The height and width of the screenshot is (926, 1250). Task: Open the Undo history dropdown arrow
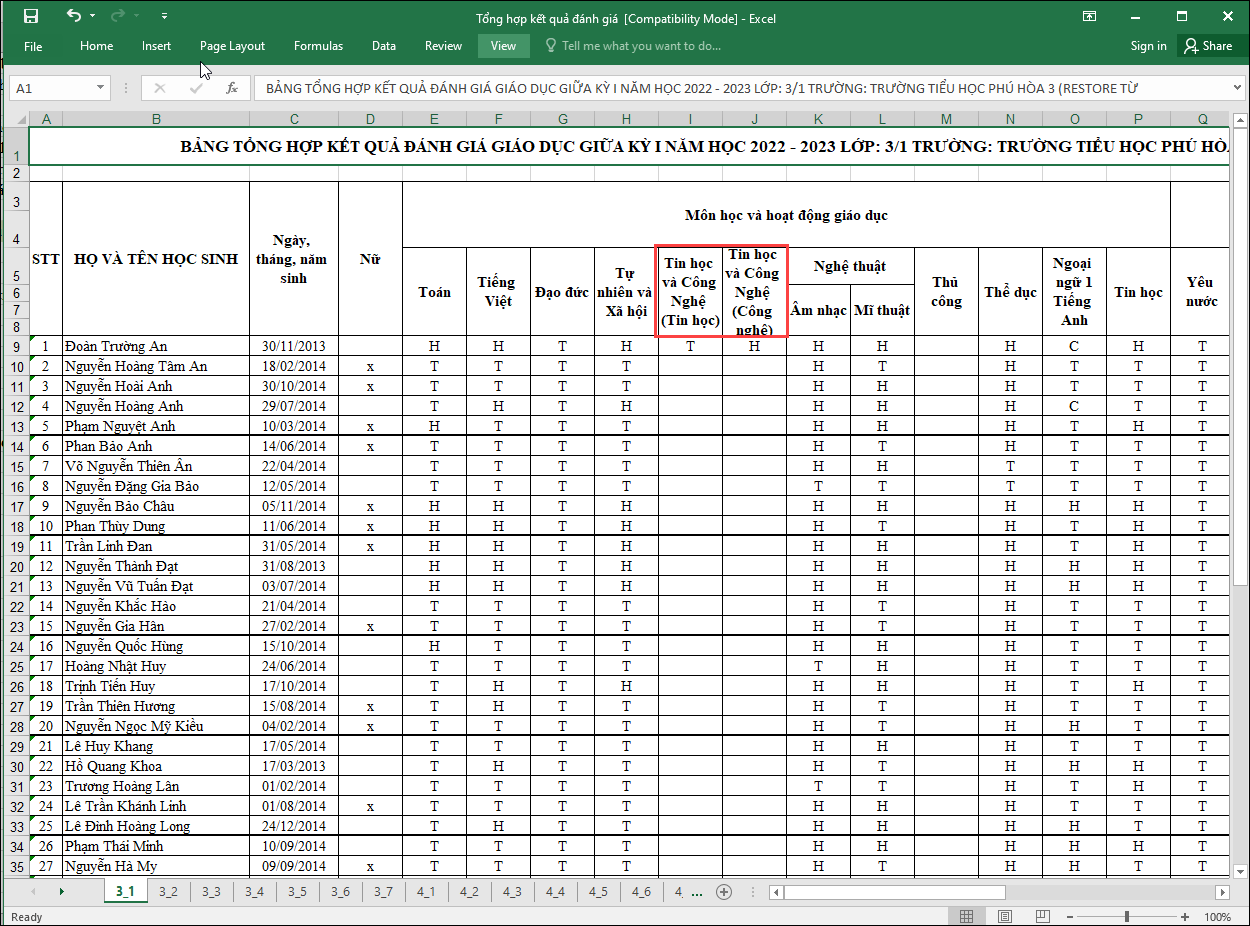[93, 16]
